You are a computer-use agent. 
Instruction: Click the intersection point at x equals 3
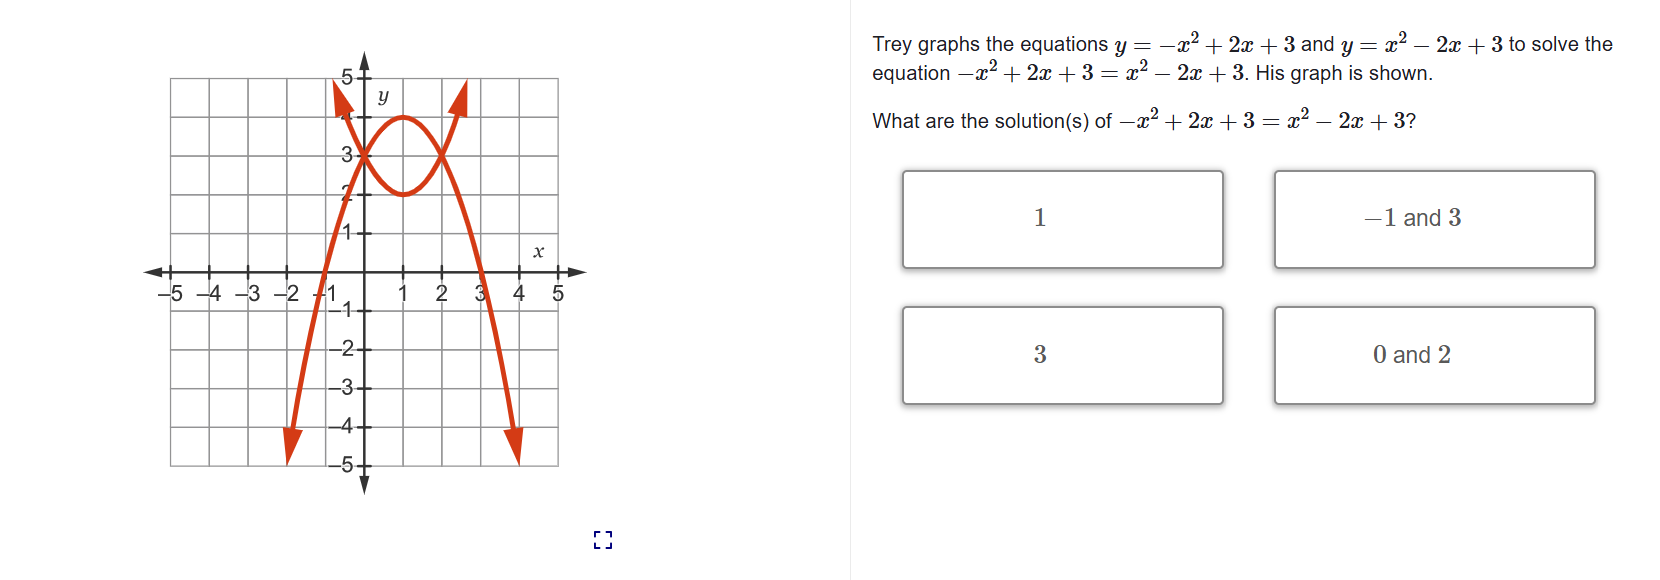point(442,155)
